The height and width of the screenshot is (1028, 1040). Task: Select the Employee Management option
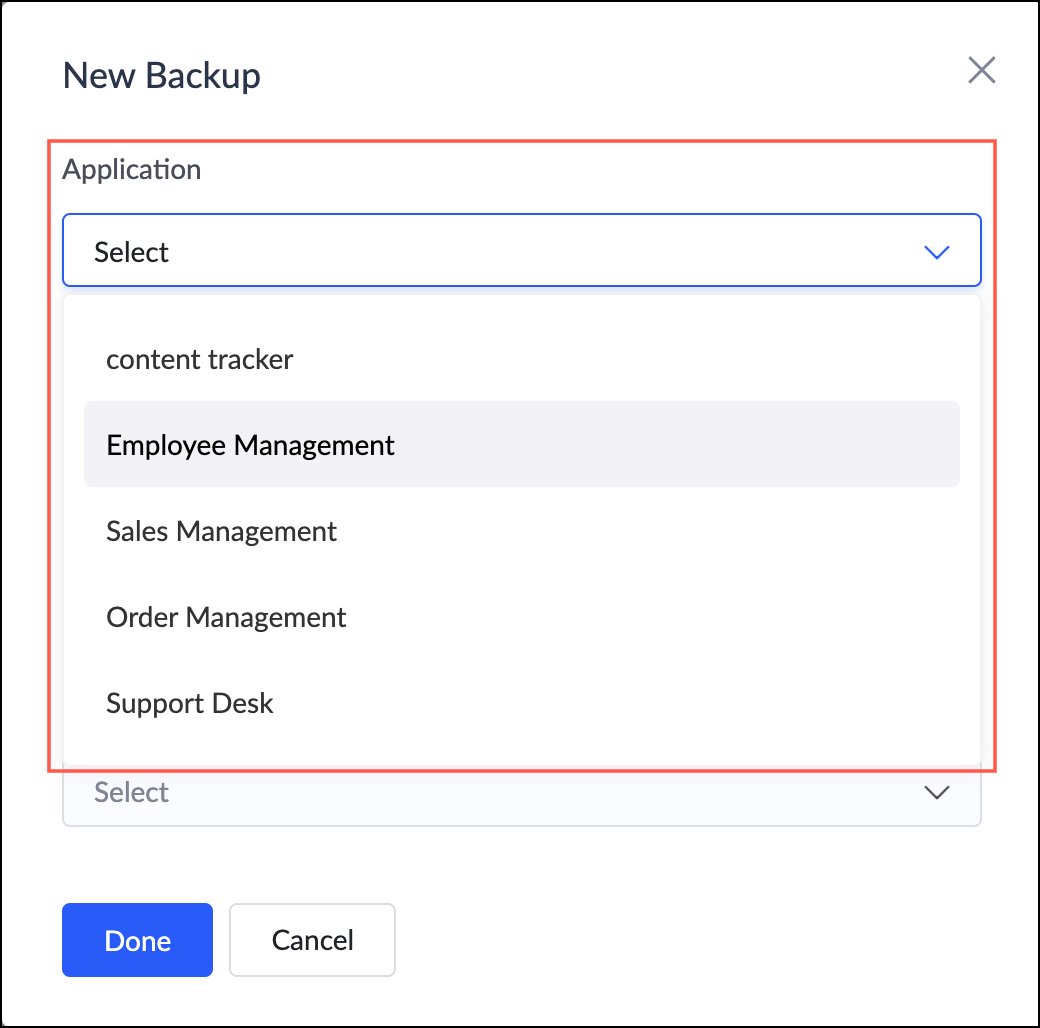251,445
